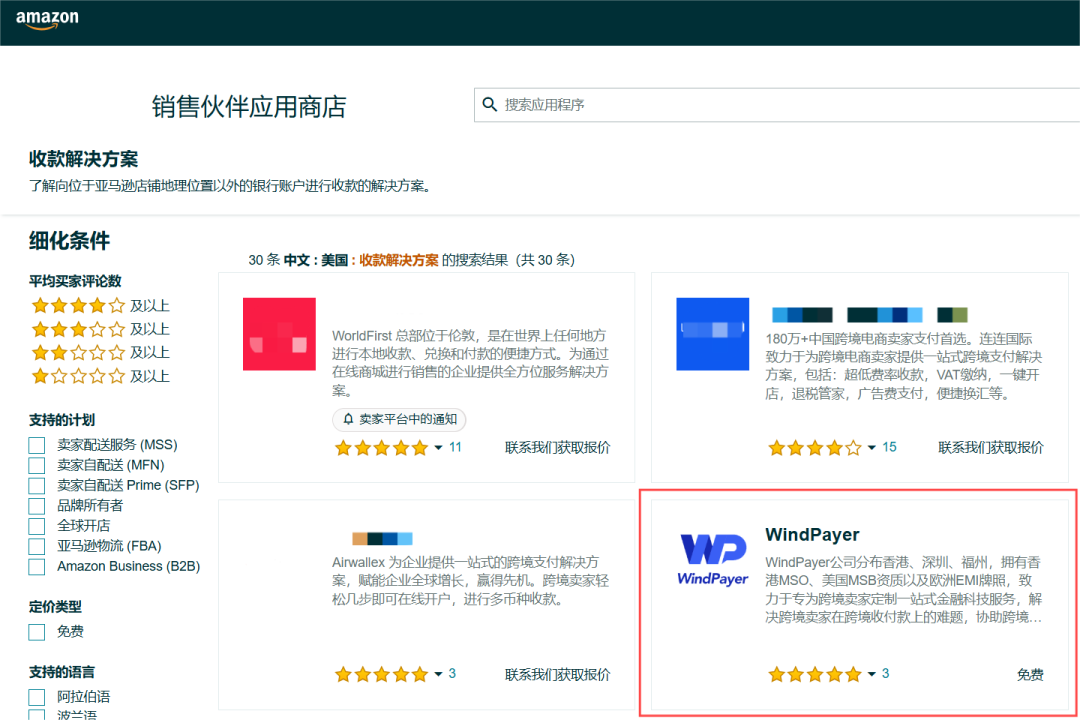Open the WorldFirst red logo thumbnail
This screenshot has height=720, width=1080.
click(279, 334)
